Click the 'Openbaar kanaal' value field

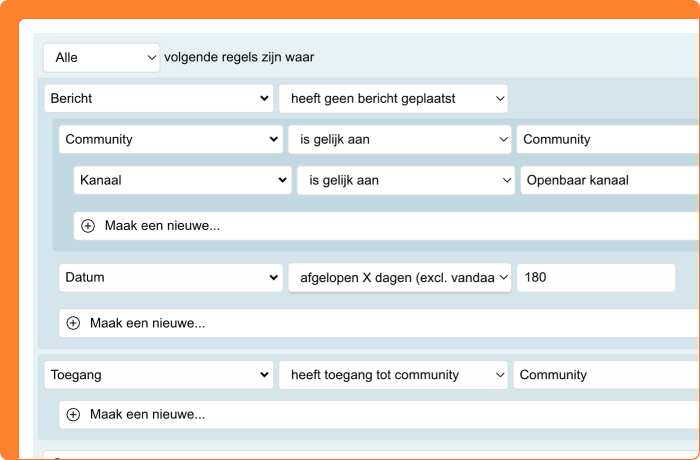(610, 180)
